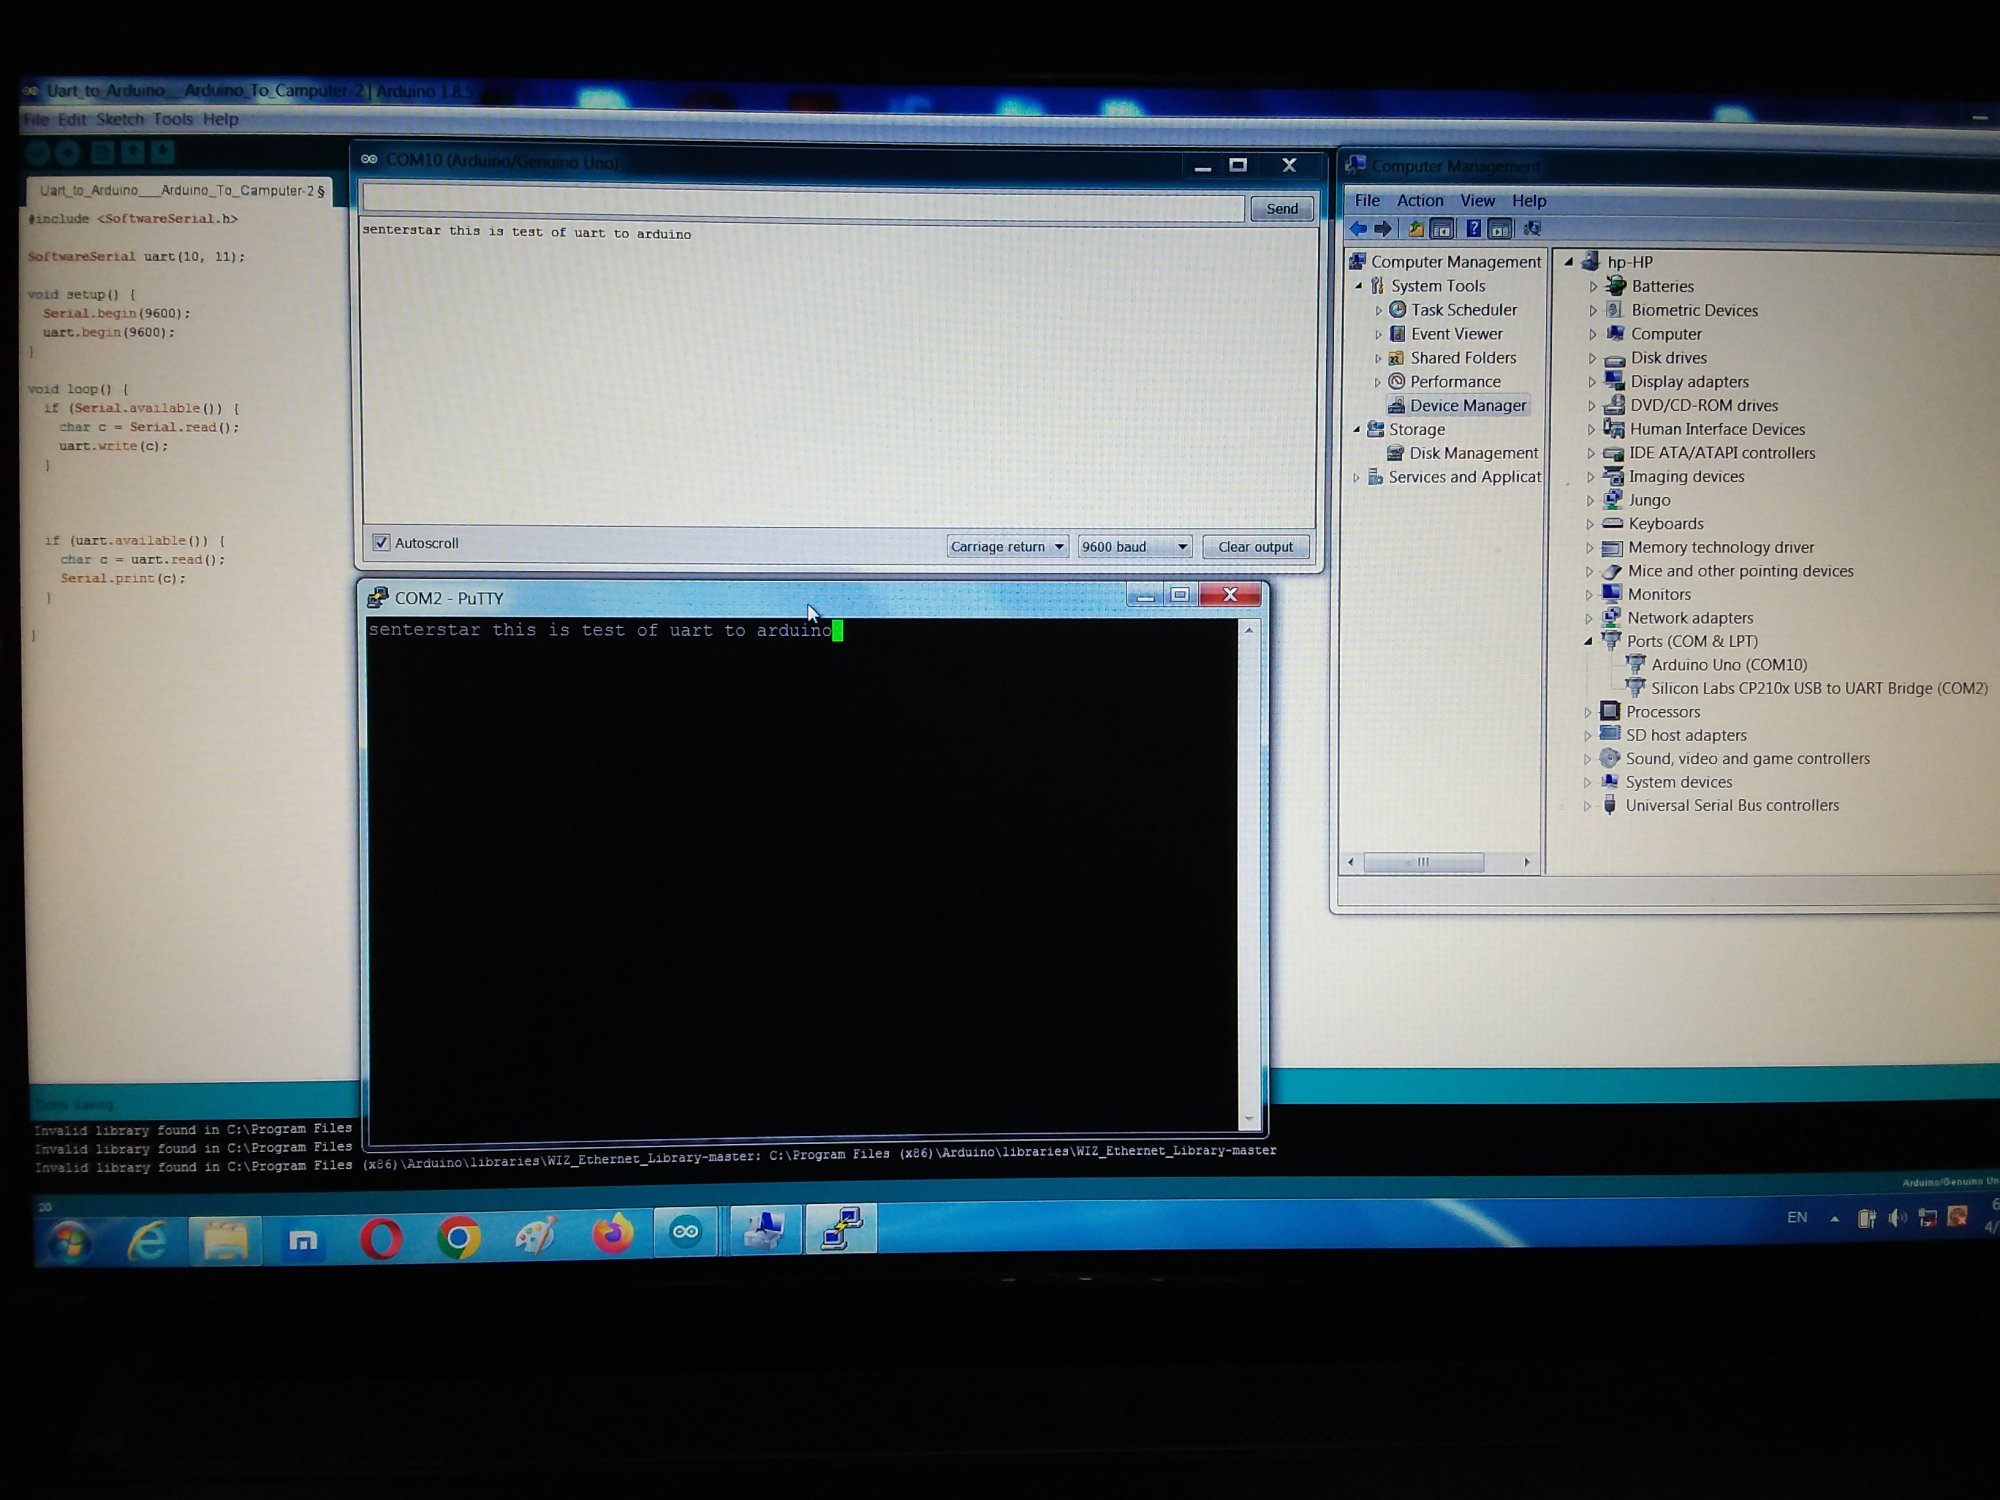Switch to PuTTY taskbar icon
Image resolution: width=2000 pixels, height=1500 pixels.
841,1229
